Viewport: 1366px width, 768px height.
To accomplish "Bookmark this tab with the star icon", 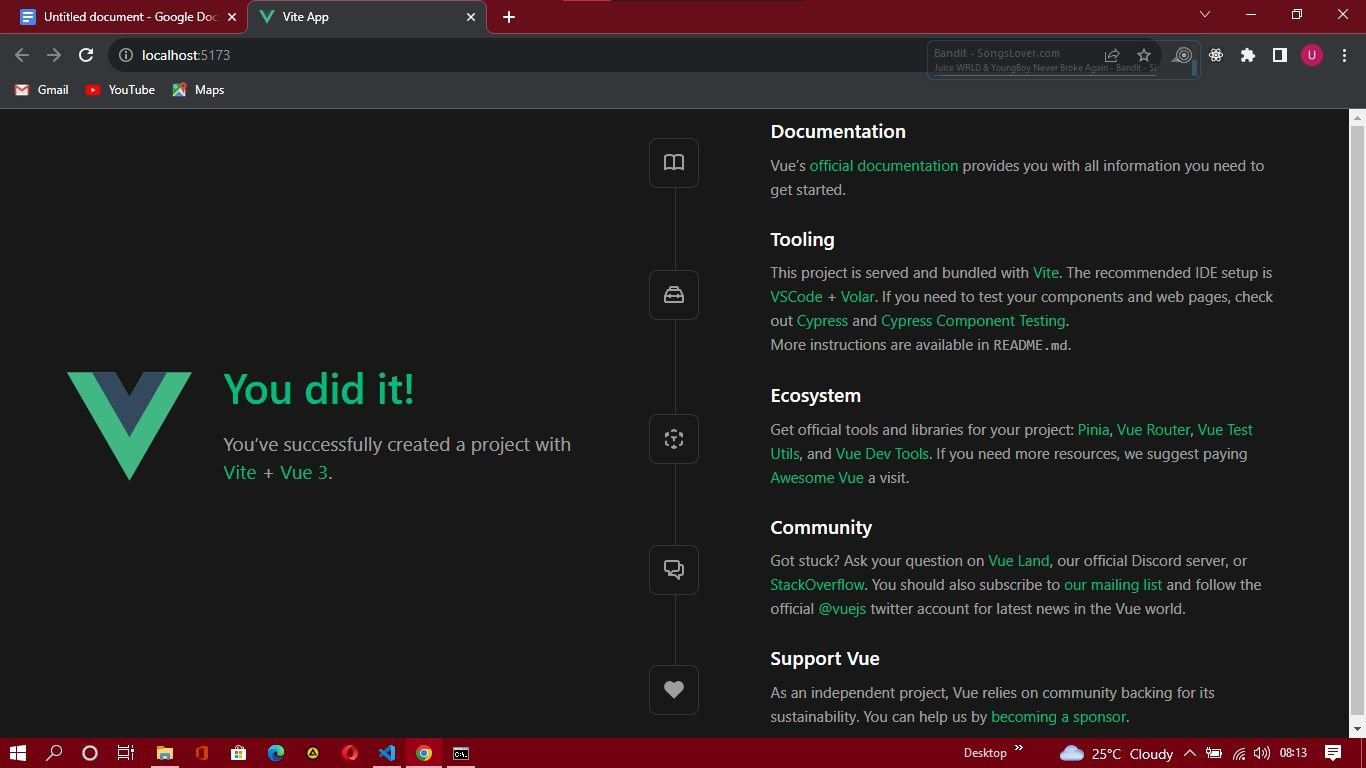I will pos(1144,55).
